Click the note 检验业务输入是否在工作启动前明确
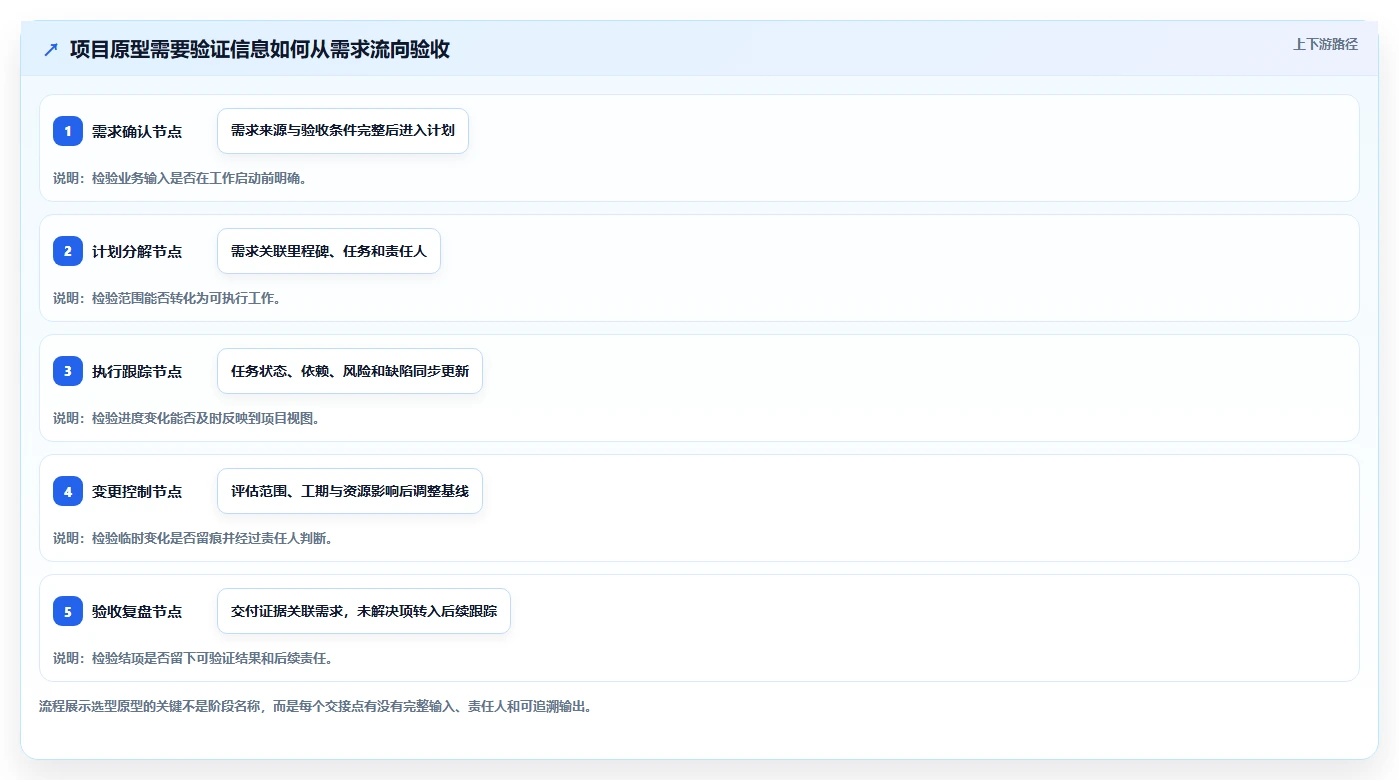Viewport: 1399px width, 780px height. pos(180,178)
